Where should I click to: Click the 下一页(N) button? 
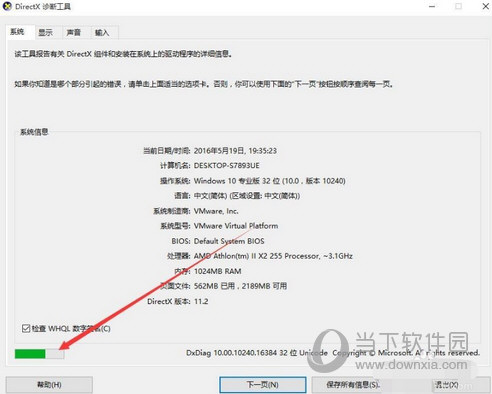point(263,385)
